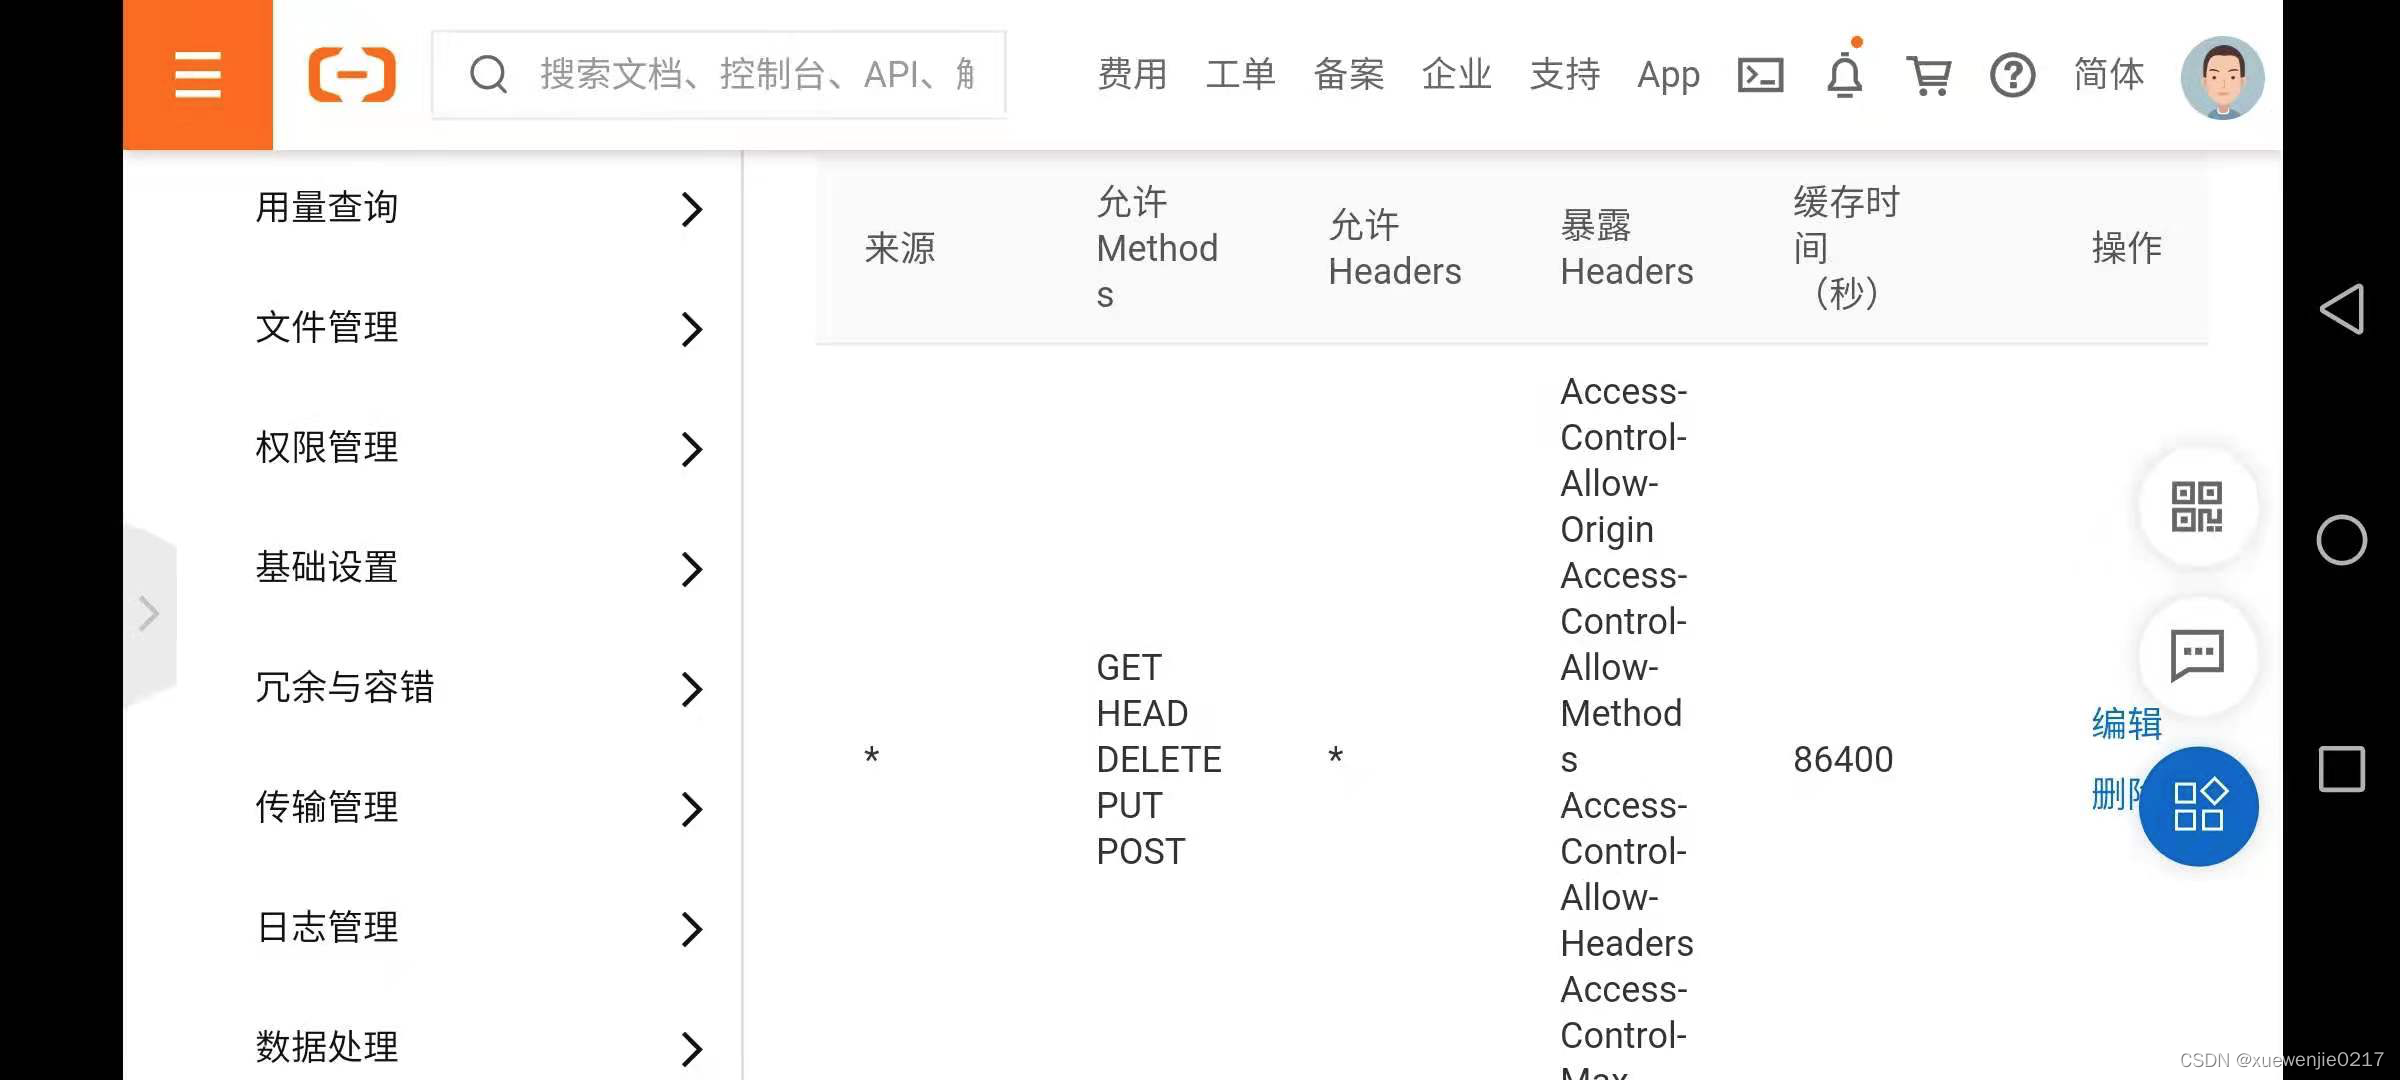
Task: Click the 操作 column header
Action: tap(2126, 248)
